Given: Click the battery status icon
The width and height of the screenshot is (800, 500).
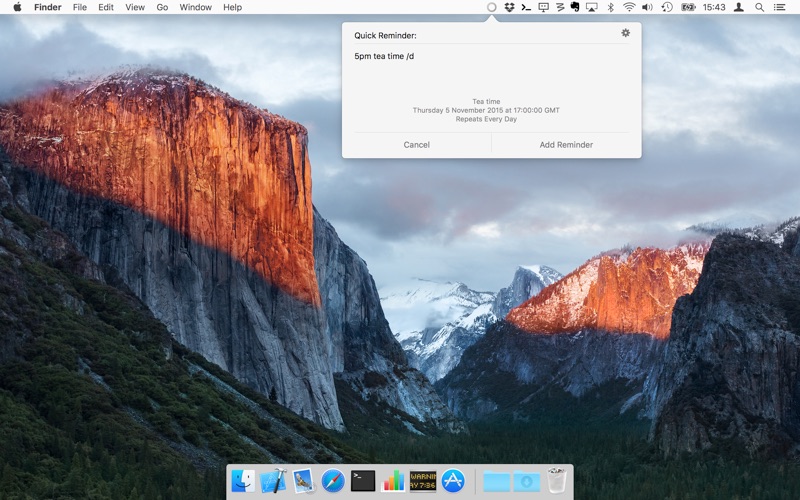Looking at the screenshot, I should pos(688,7).
